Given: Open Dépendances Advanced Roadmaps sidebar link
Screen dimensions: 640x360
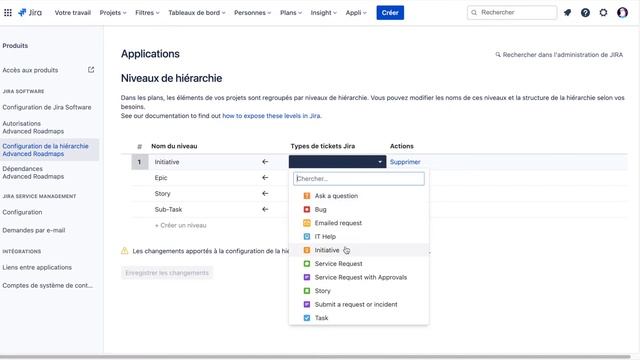Looking at the screenshot, I should 33,173.
